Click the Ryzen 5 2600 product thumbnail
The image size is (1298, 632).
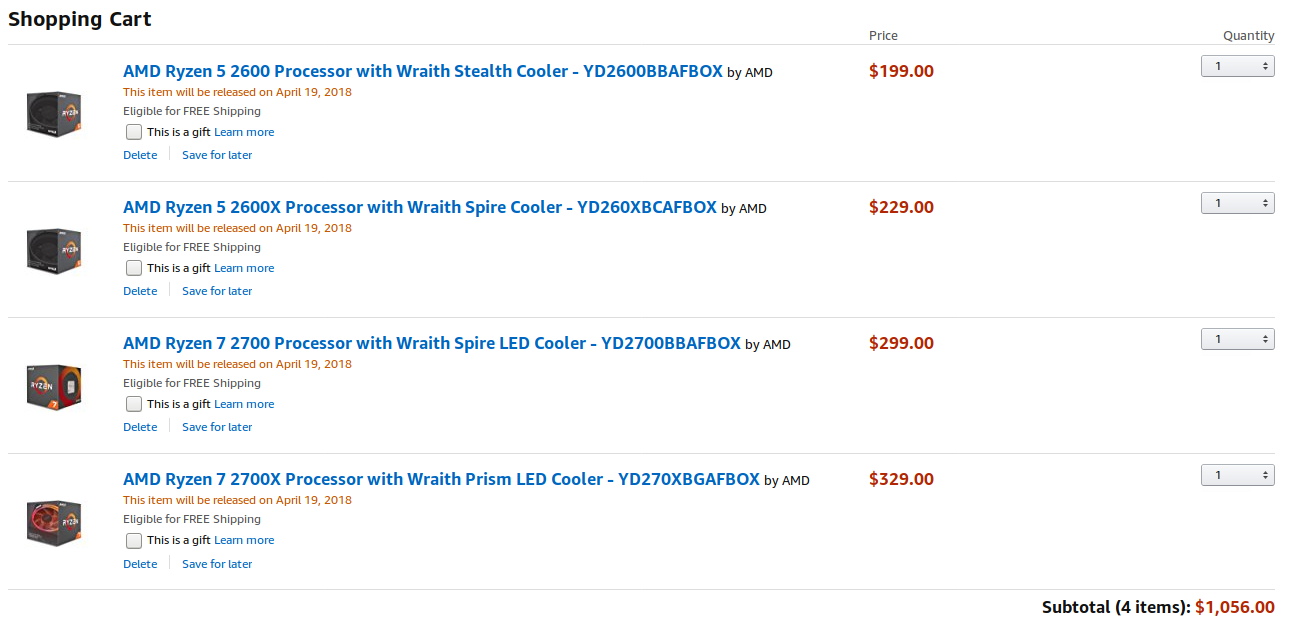click(54, 113)
